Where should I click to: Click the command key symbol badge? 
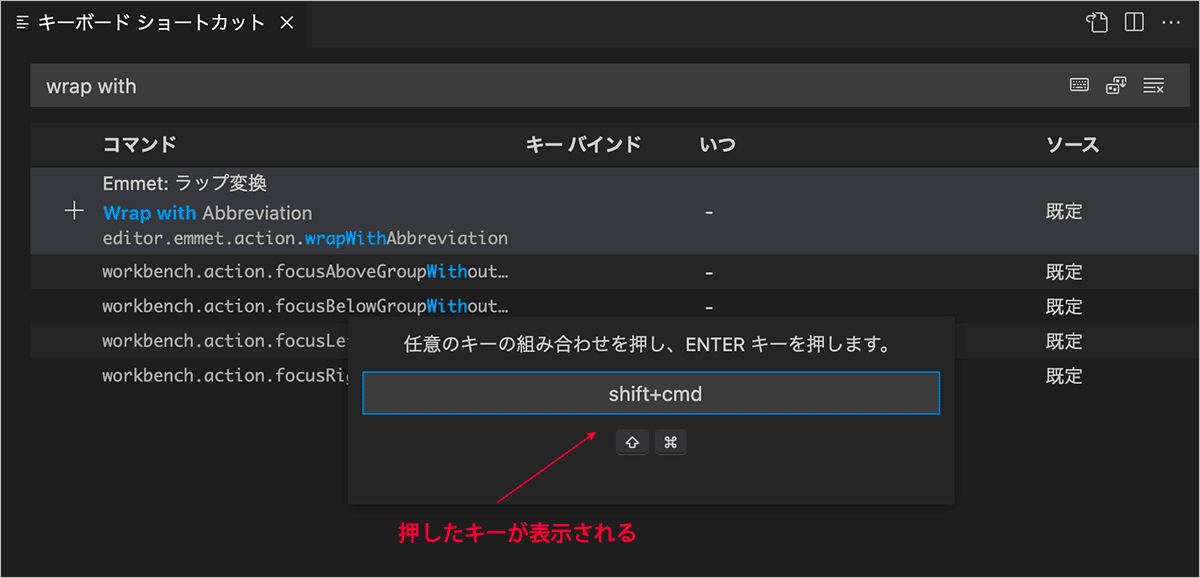[x=670, y=442]
